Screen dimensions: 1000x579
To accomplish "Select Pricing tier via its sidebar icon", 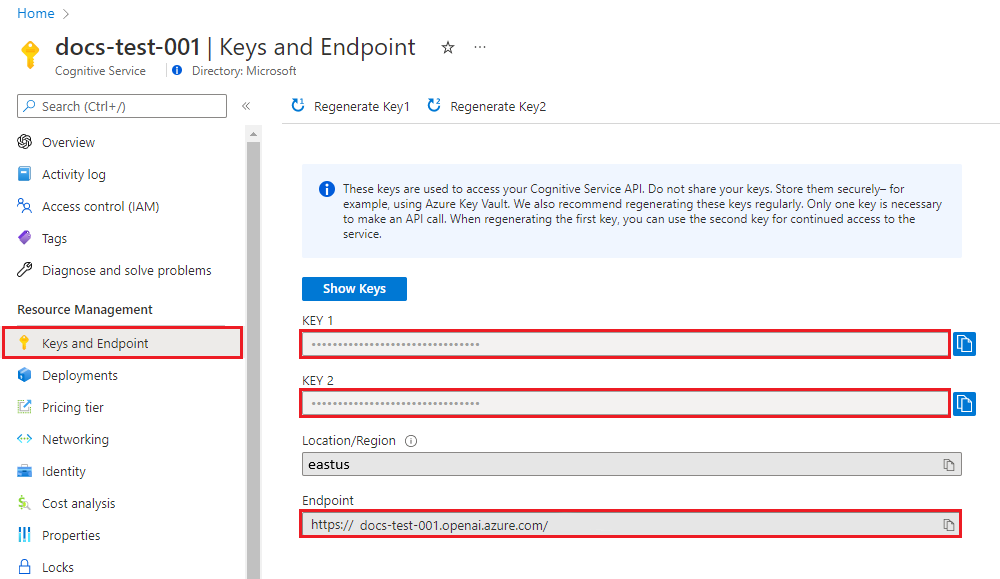I will click(22, 407).
